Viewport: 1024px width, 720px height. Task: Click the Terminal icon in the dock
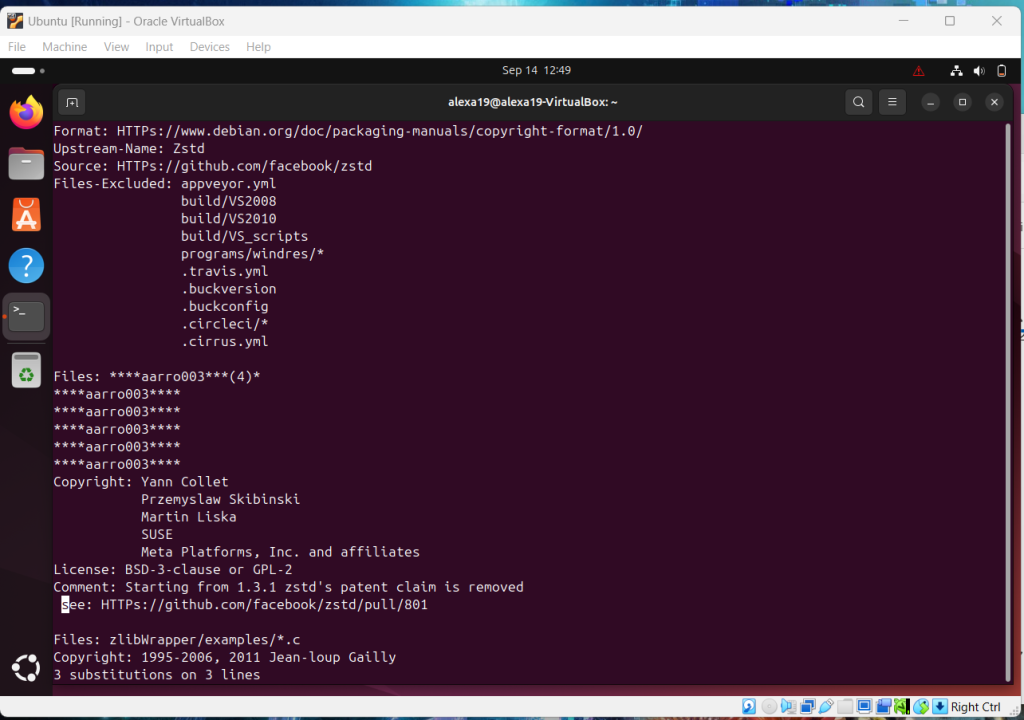[26, 317]
